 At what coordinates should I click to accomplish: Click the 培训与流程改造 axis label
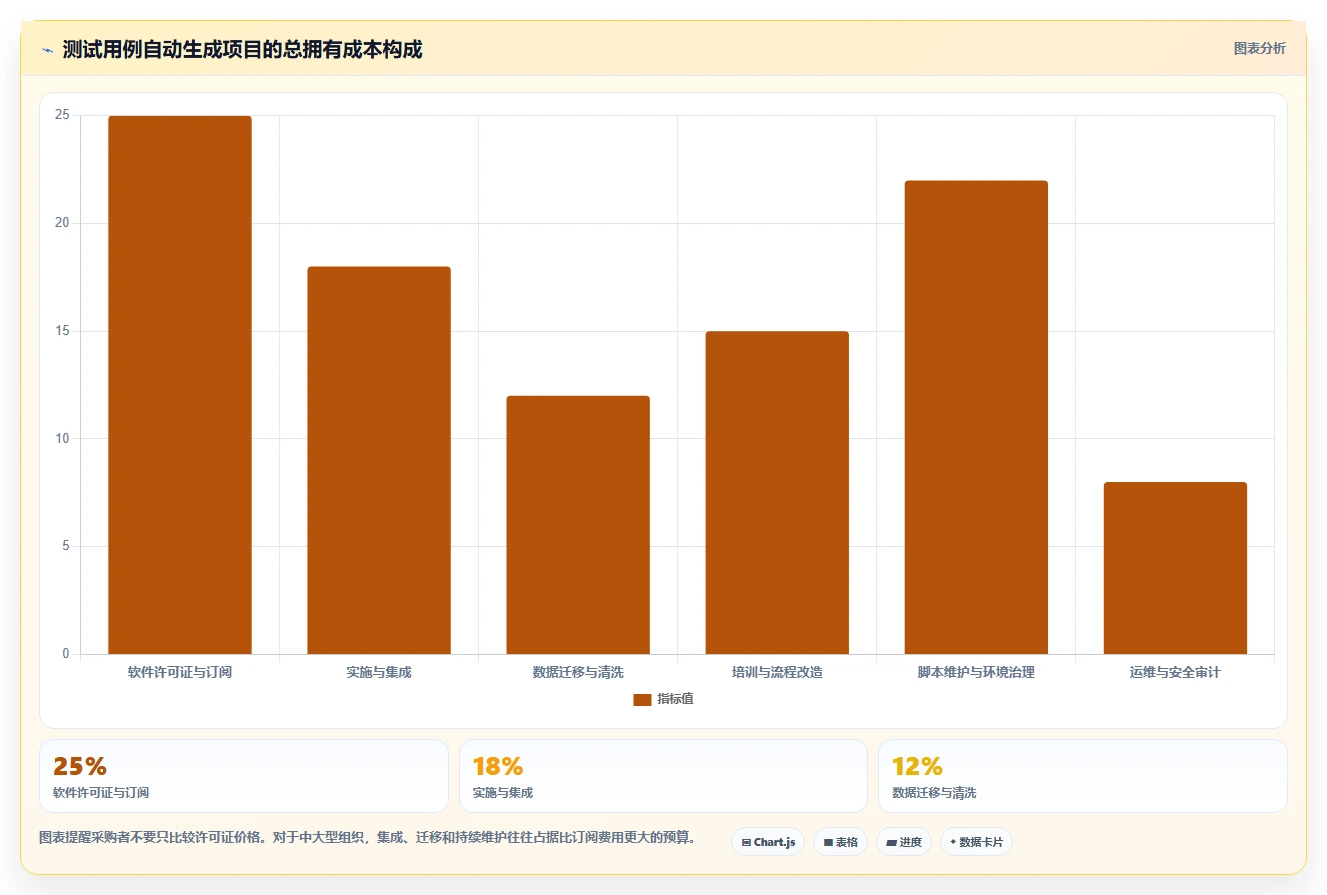pyautogui.click(x=777, y=673)
